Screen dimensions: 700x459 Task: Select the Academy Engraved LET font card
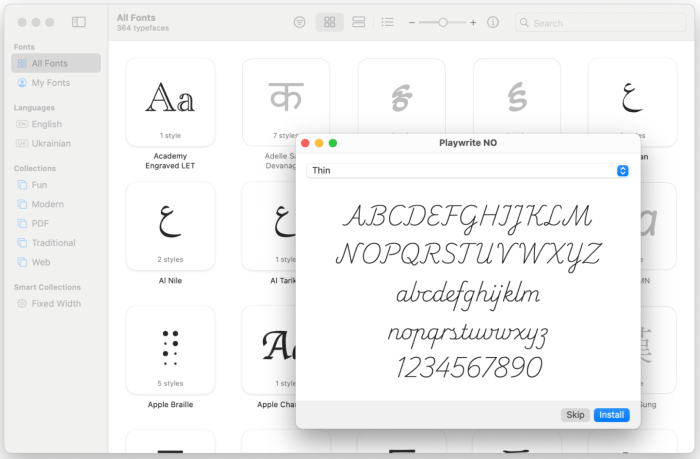(x=170, y=102)
